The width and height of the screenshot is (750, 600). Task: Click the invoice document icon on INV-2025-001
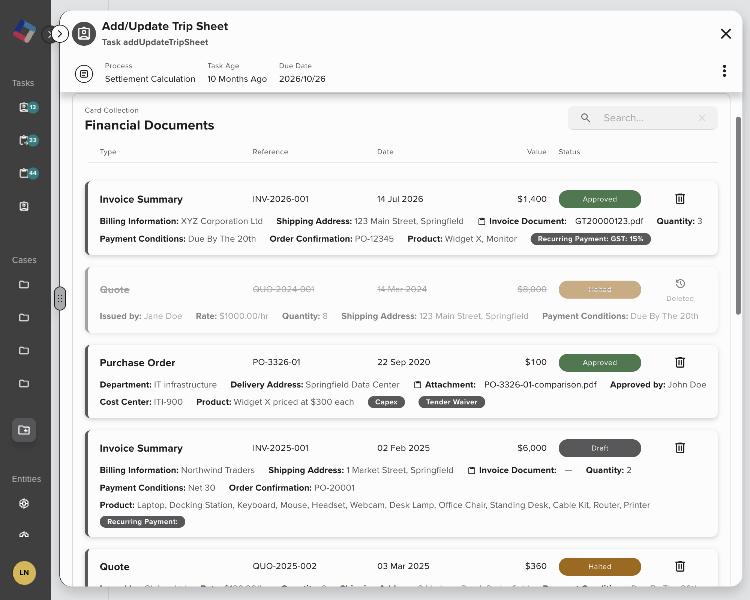point(471,471)
